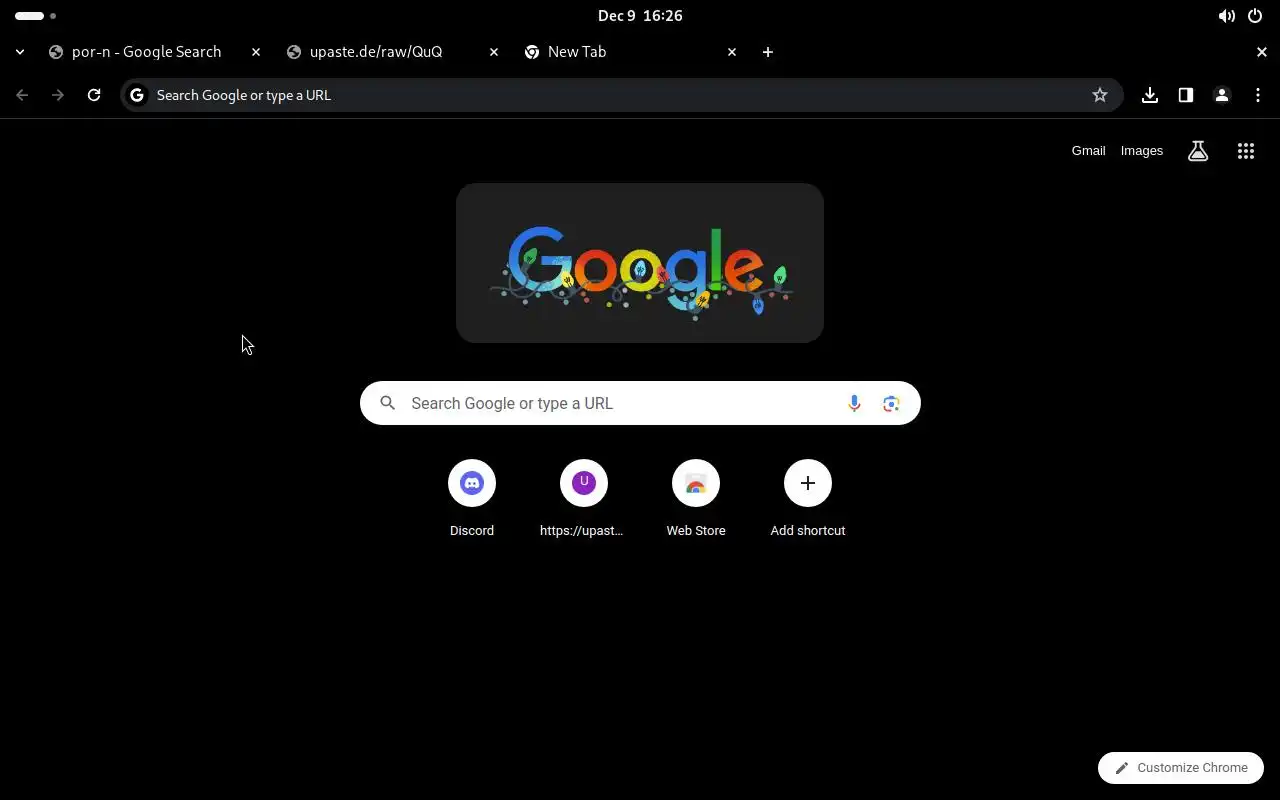This screenshot has height=800, width=1280.
Task: Expand the tab search dropdown
Action: (x=20, y=52)
